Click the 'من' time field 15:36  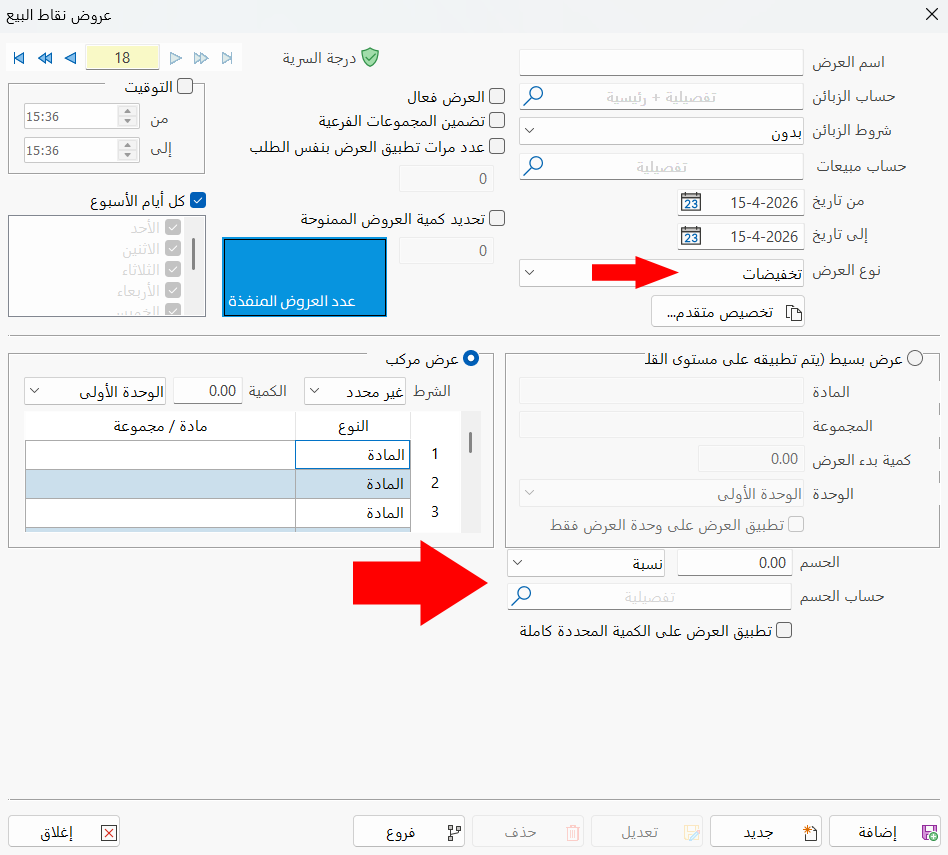click(x=71, y=117)
